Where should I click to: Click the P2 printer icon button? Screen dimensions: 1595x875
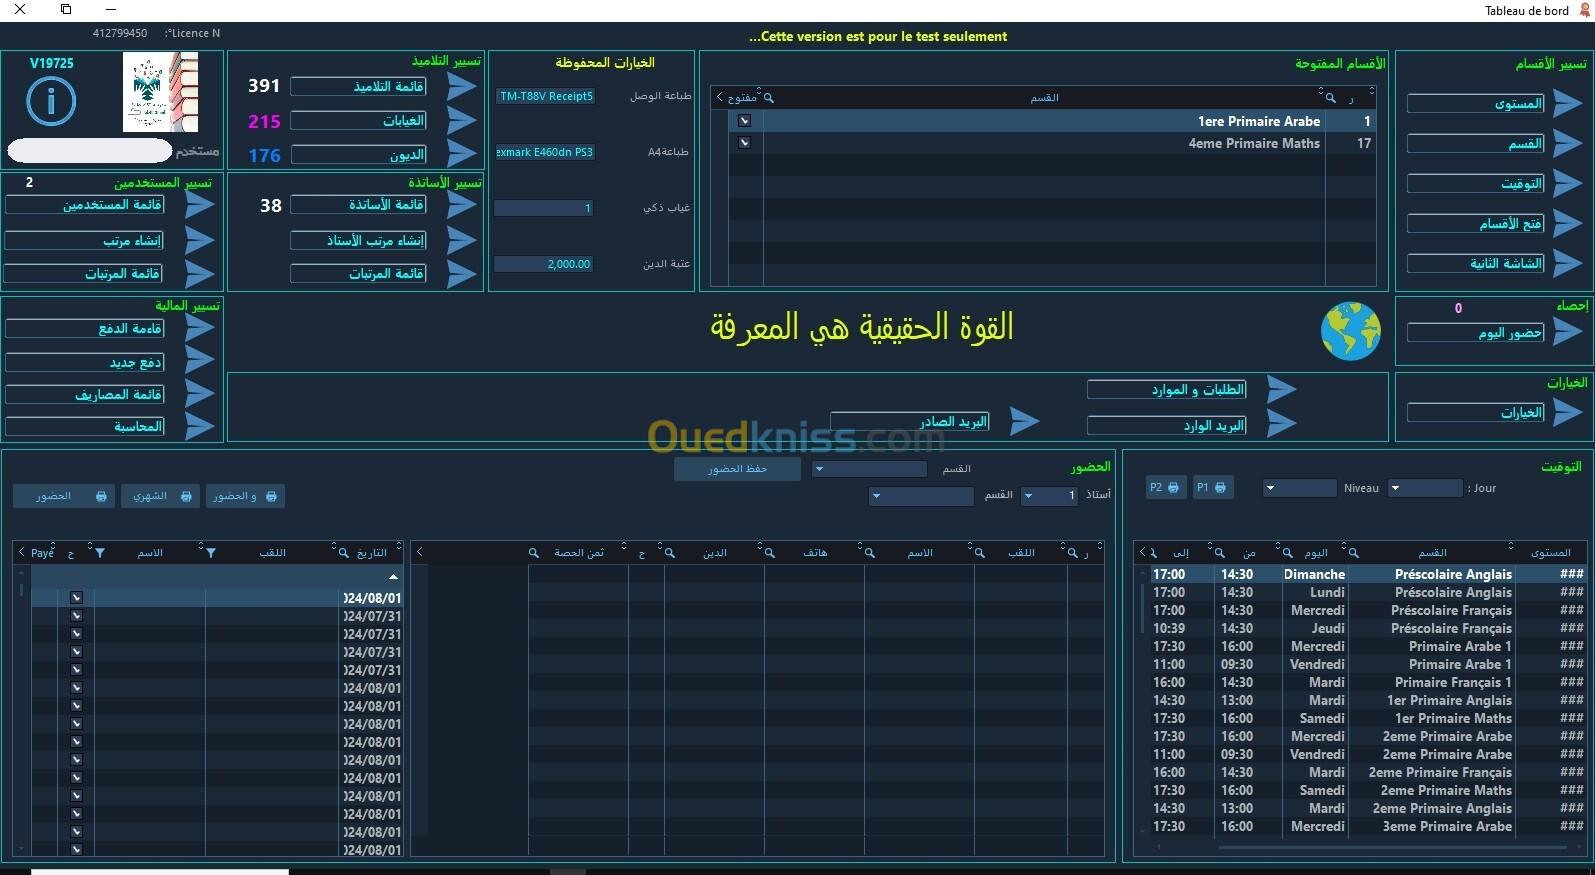pyautogui.click(x=1164, y=488)
